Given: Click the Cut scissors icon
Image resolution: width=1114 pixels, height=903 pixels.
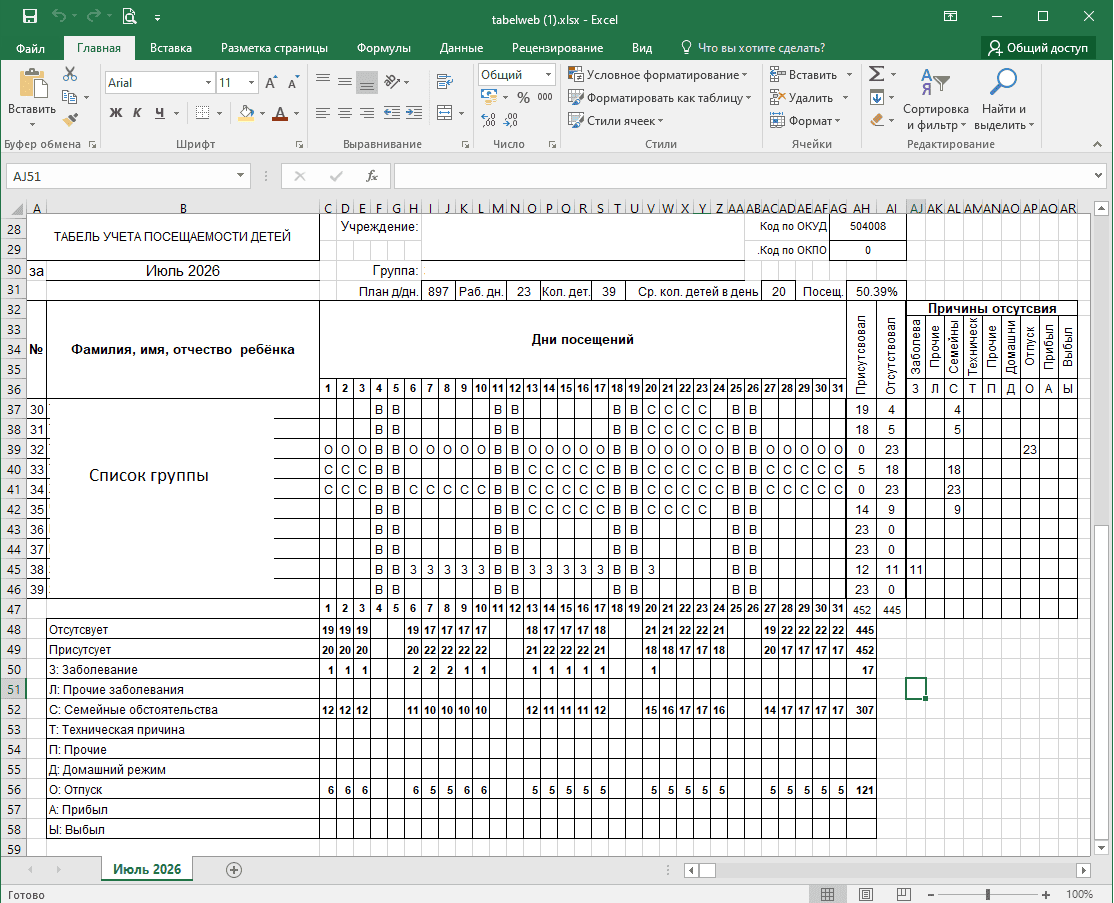Looking at the screenshot, I should click(x=70, y=74).
